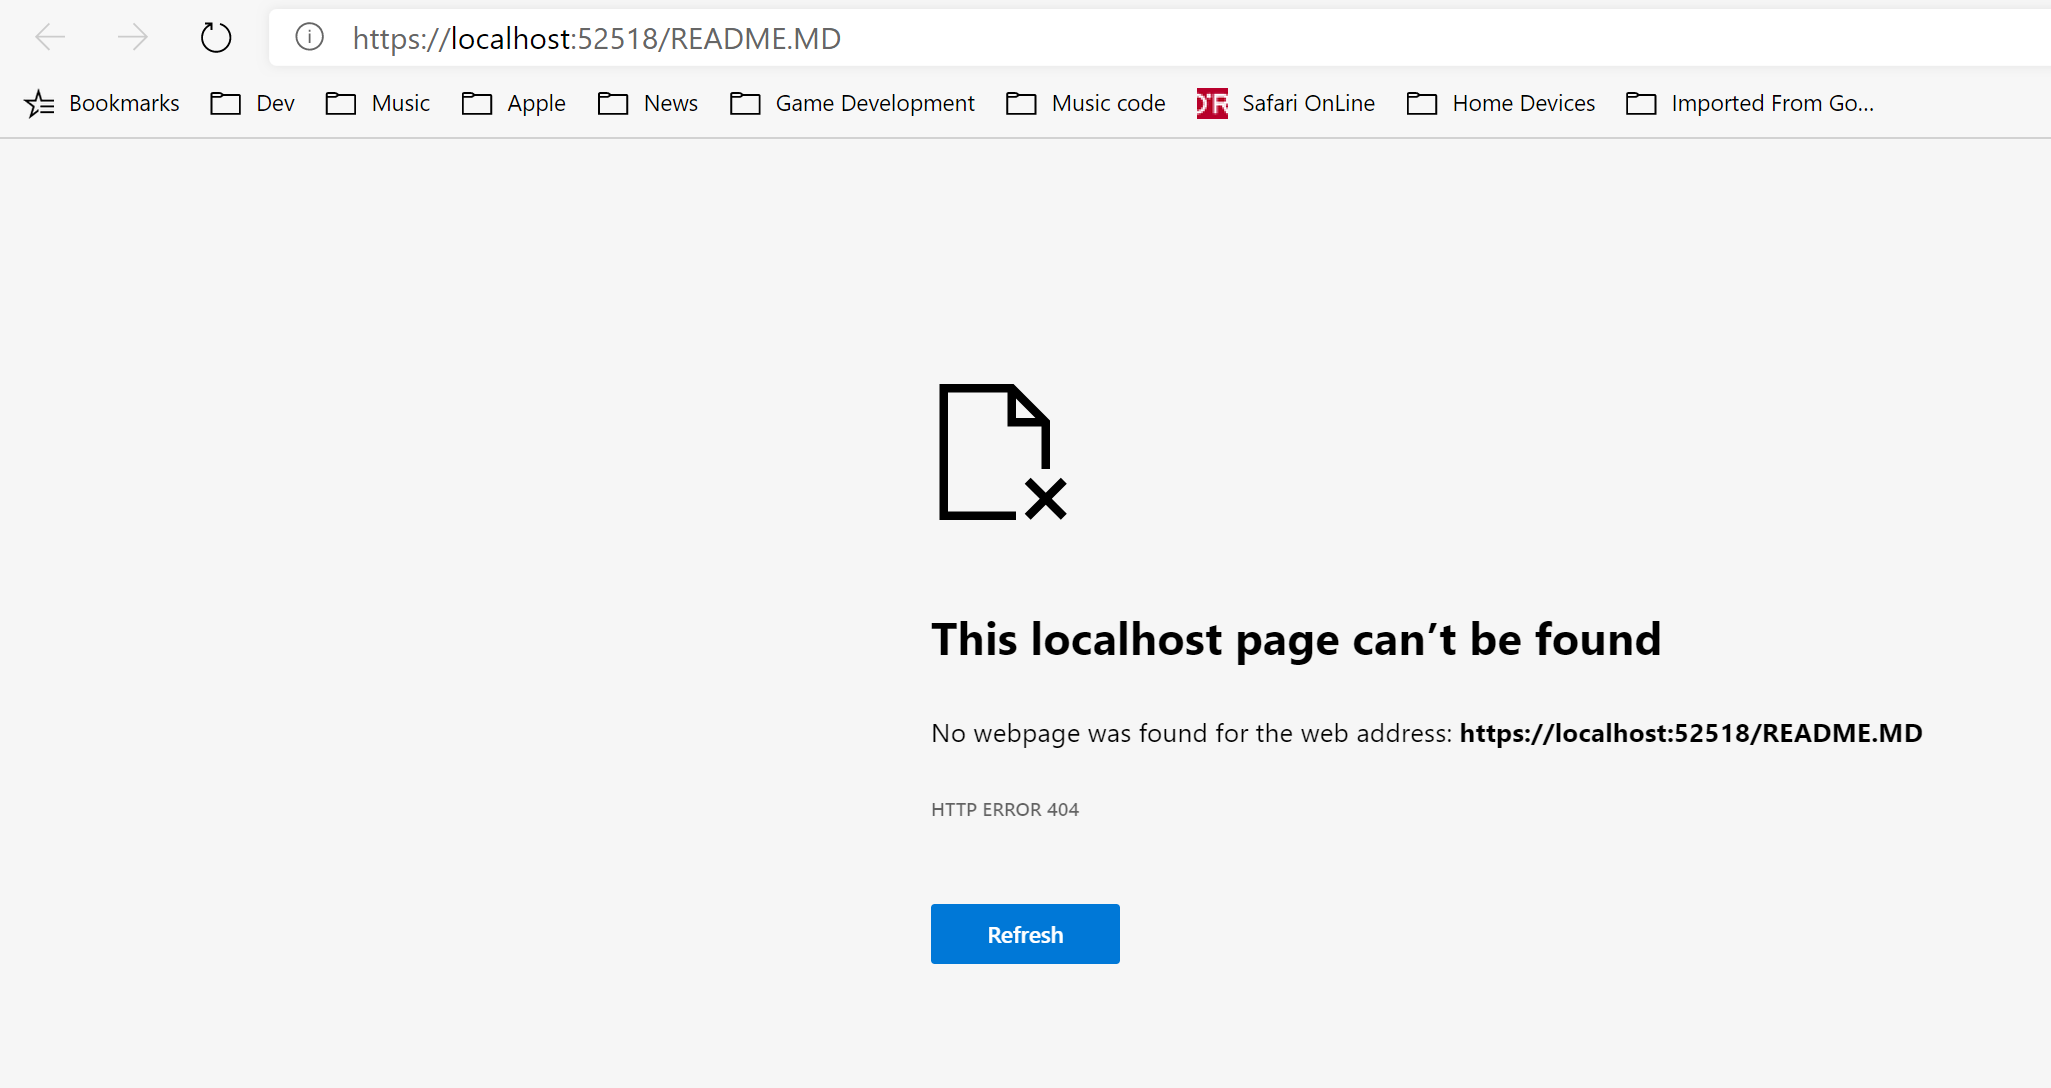Expand the Imported From Go... folder
2051x1088 pixels.
click(x=1750, y=103)
